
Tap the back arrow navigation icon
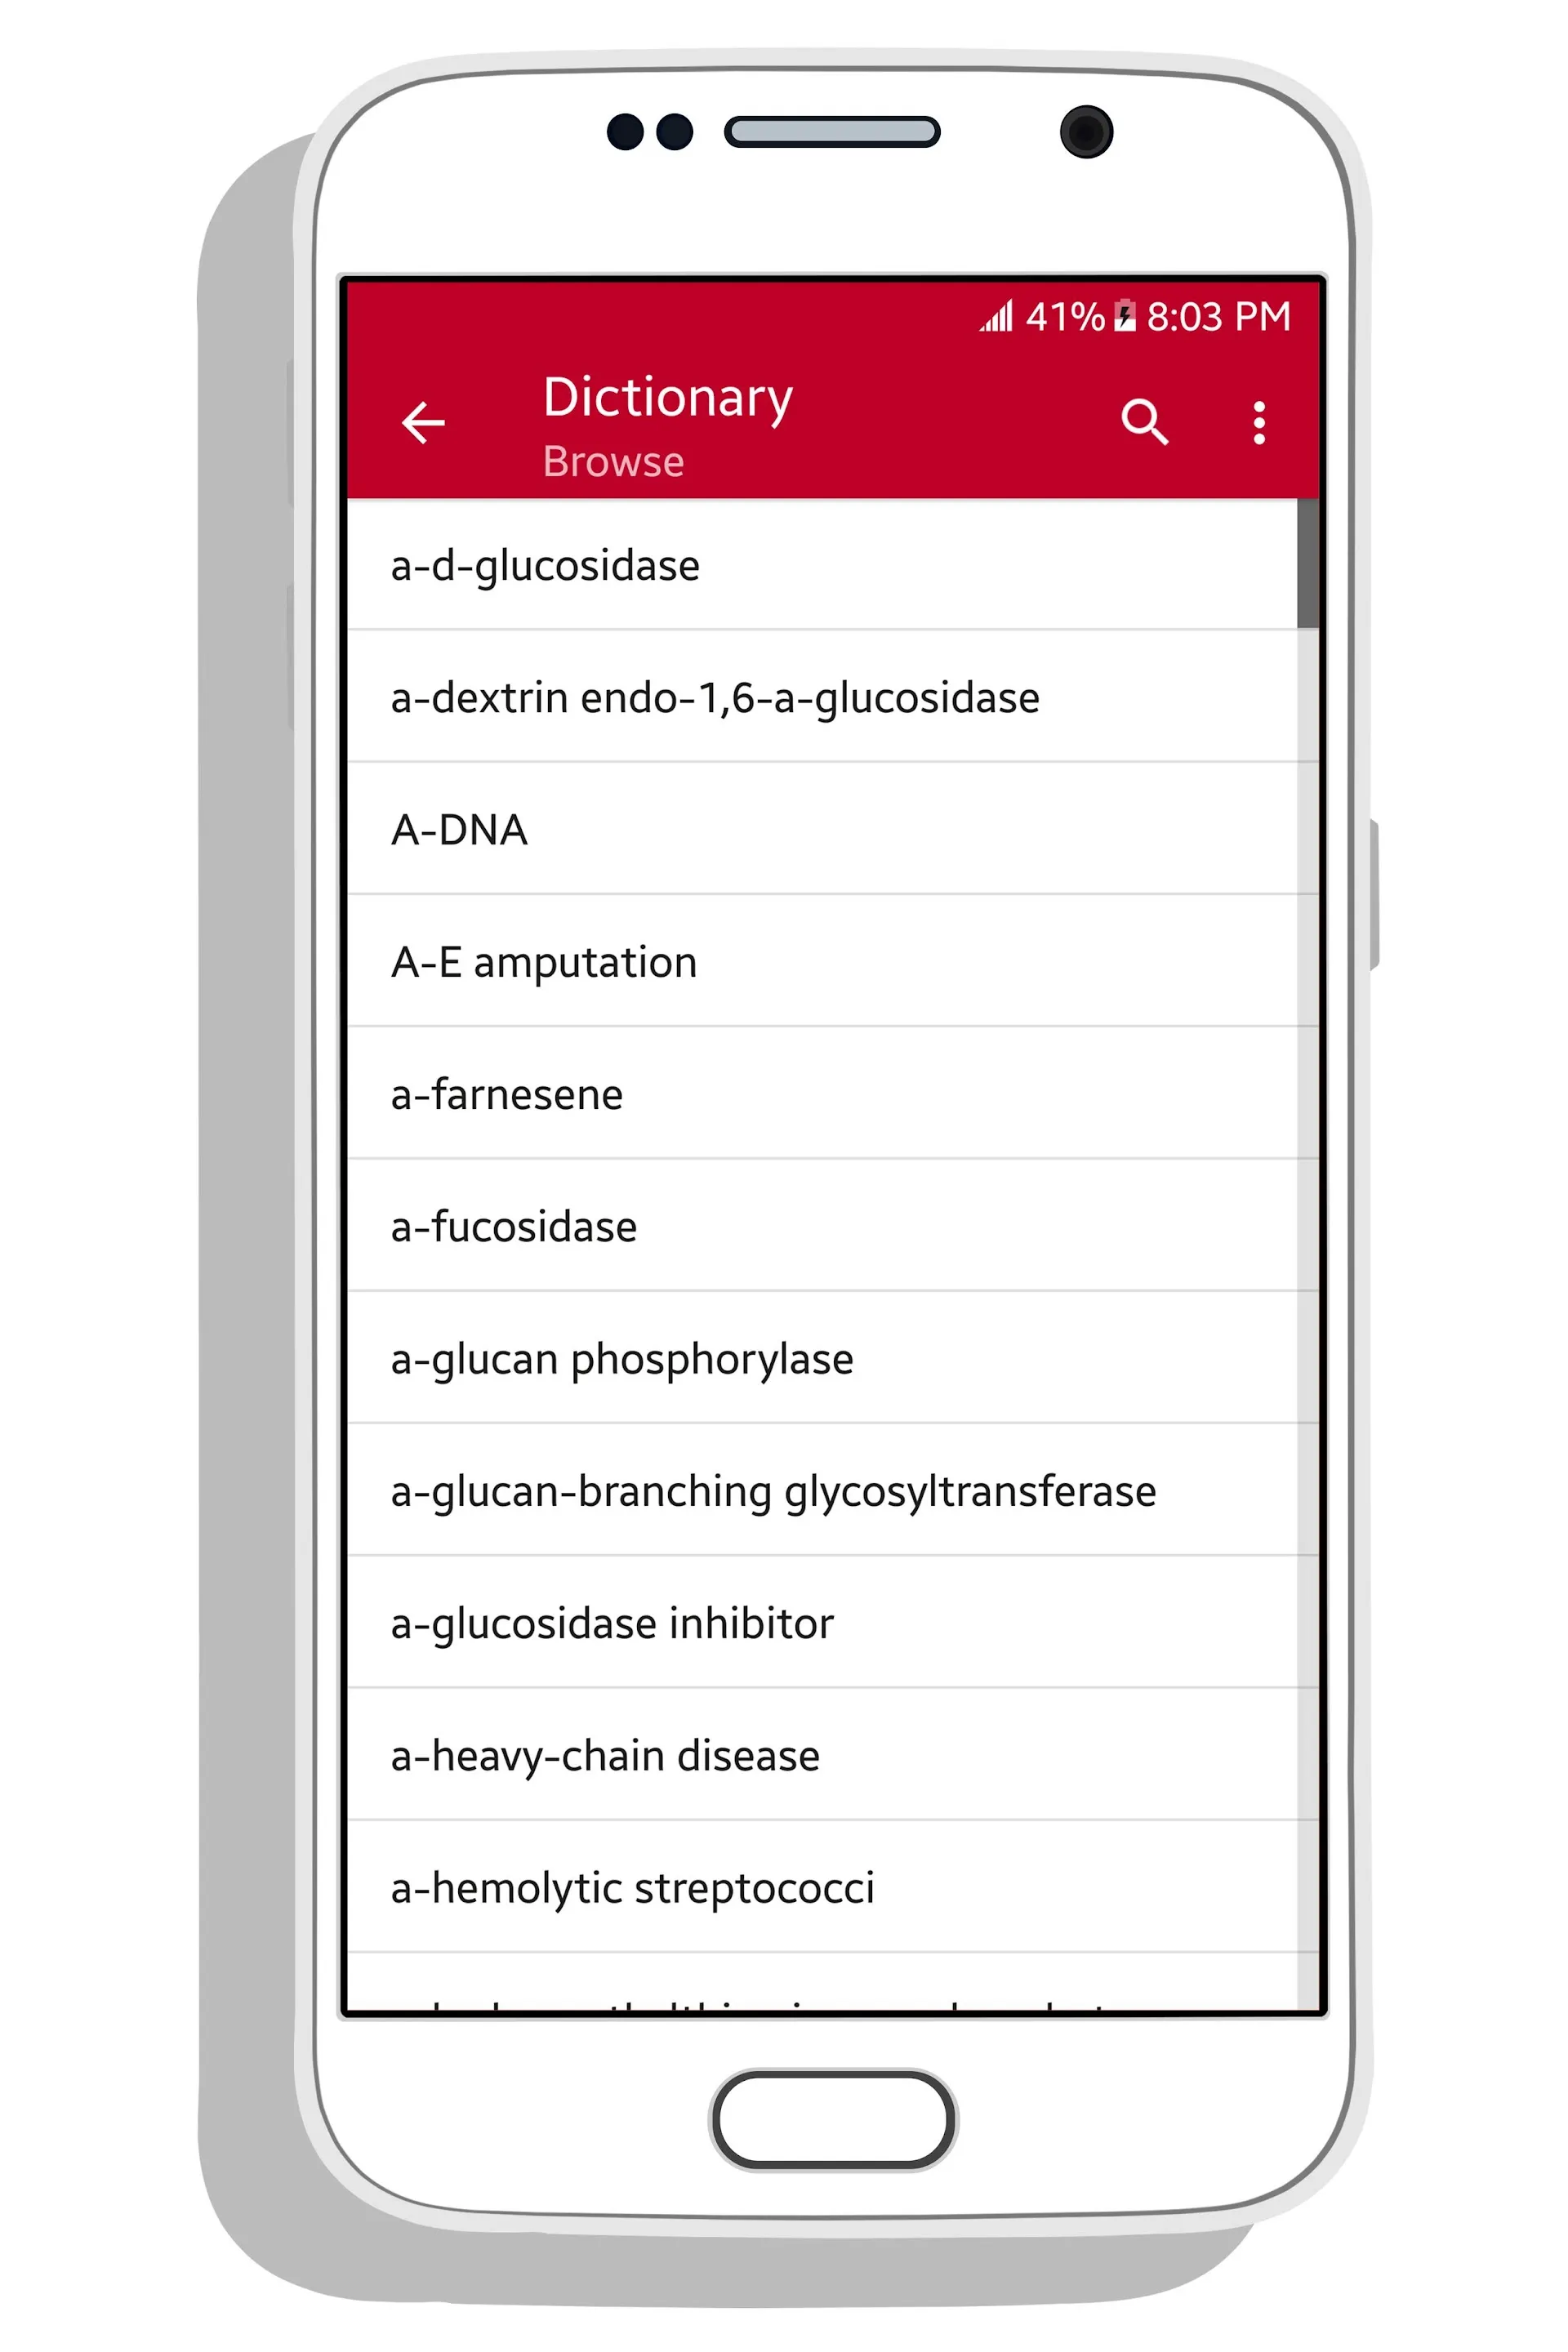pos(425,421)
